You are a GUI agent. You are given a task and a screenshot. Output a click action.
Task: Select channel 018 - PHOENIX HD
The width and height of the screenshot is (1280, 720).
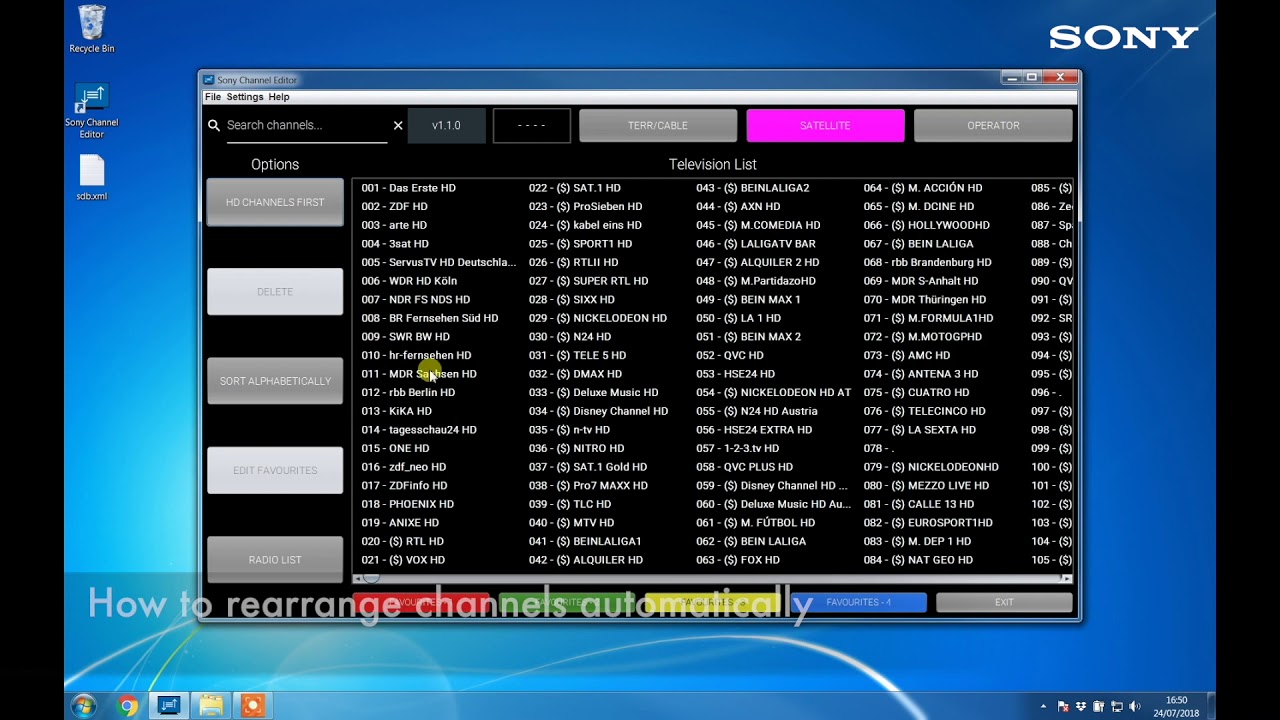coord(407,504)
